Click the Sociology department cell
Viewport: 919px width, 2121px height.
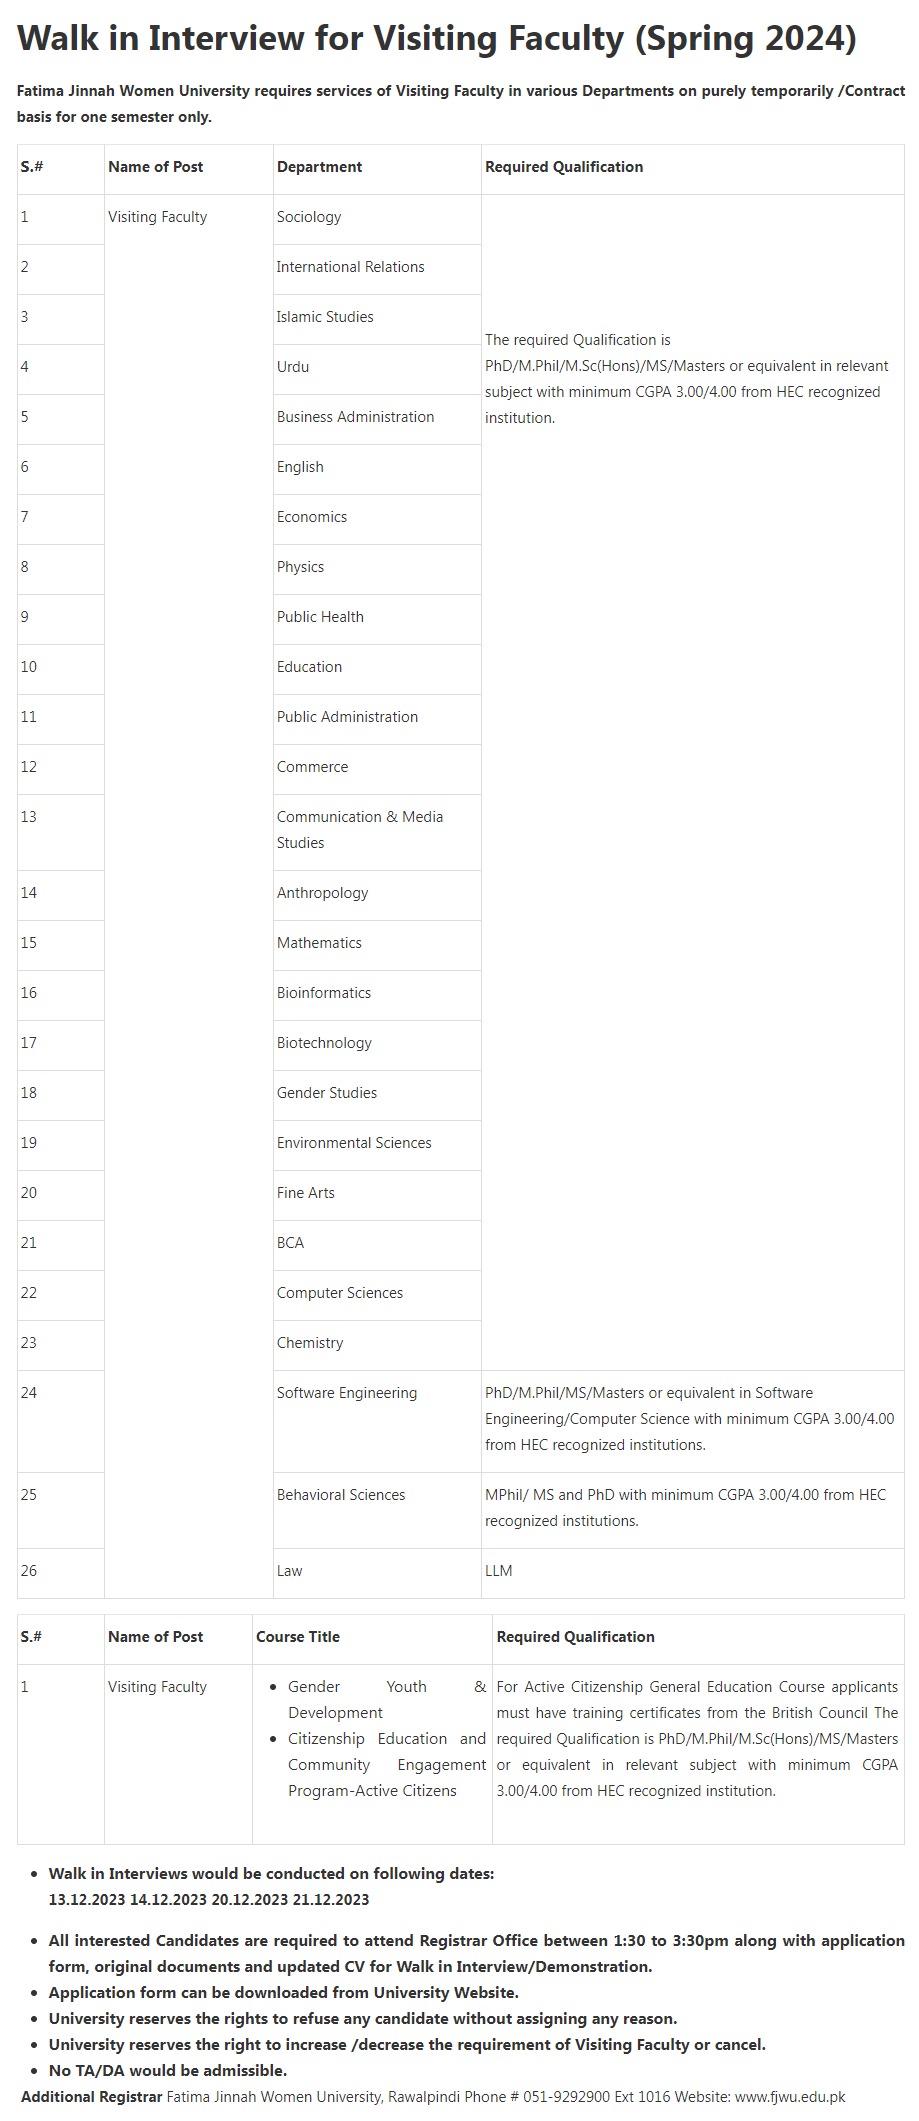pos(309,217)
